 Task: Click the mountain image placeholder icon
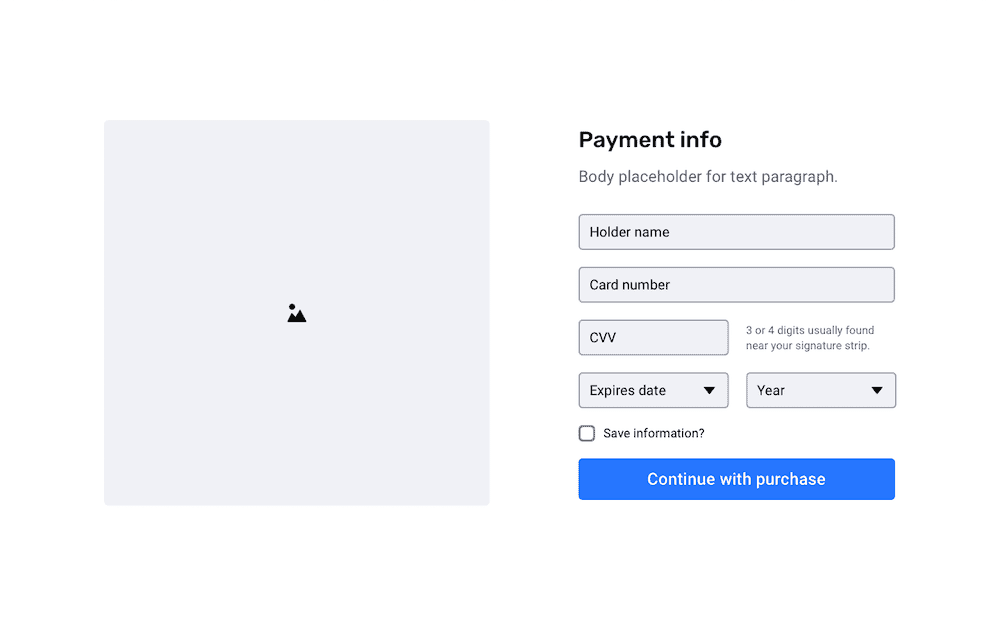pyautogui.click(x=297, y=313)
